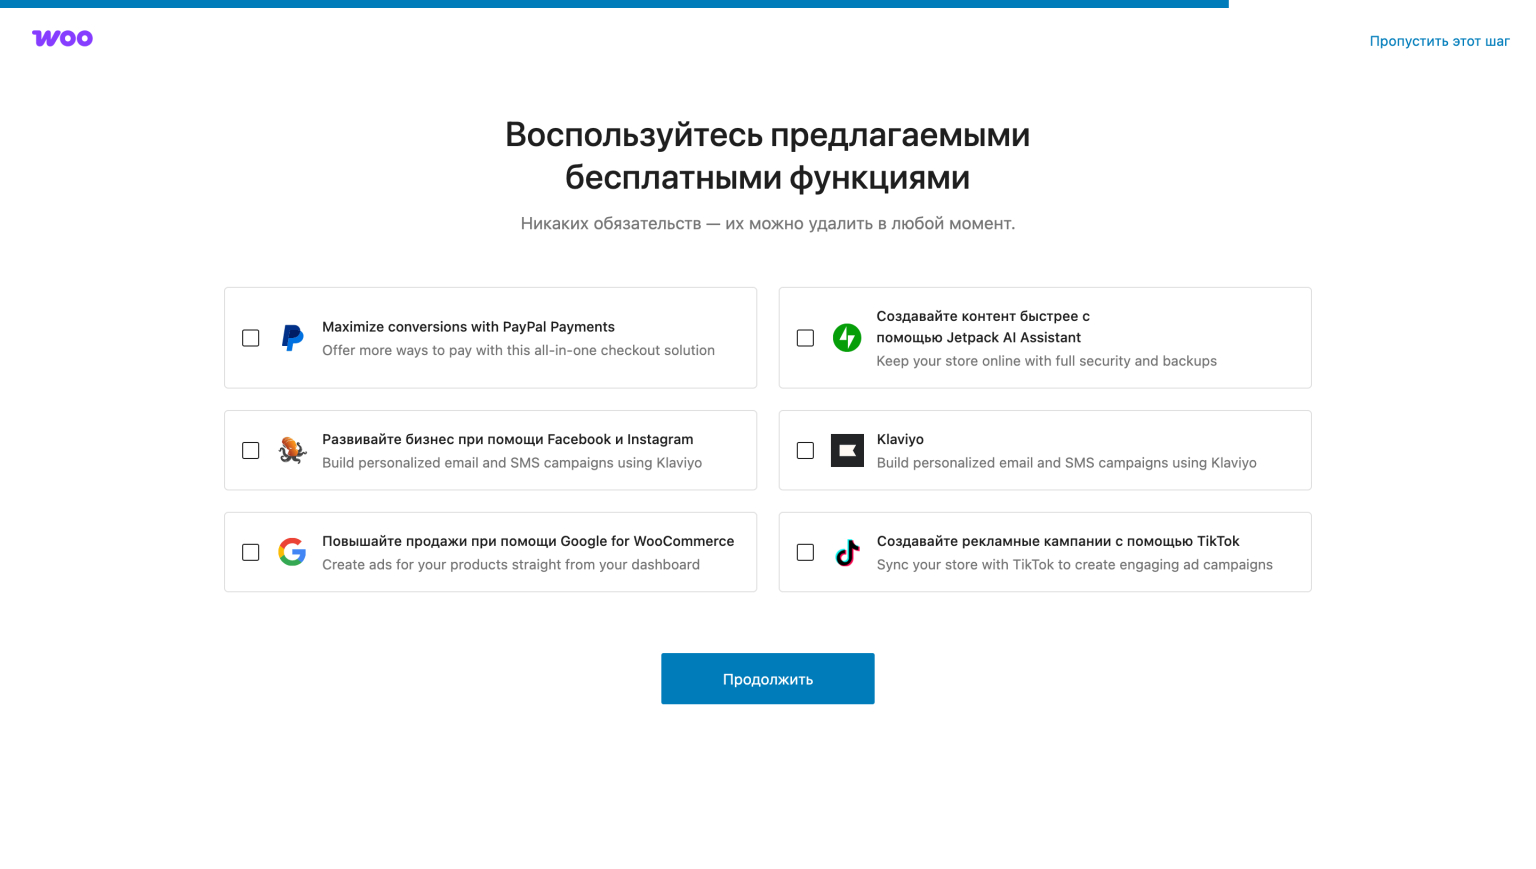Image resolution: width=1536 pixels, height=869 pixels.
Task: Check the Jetpack AI Assistant option
Action: click(805, 338)
